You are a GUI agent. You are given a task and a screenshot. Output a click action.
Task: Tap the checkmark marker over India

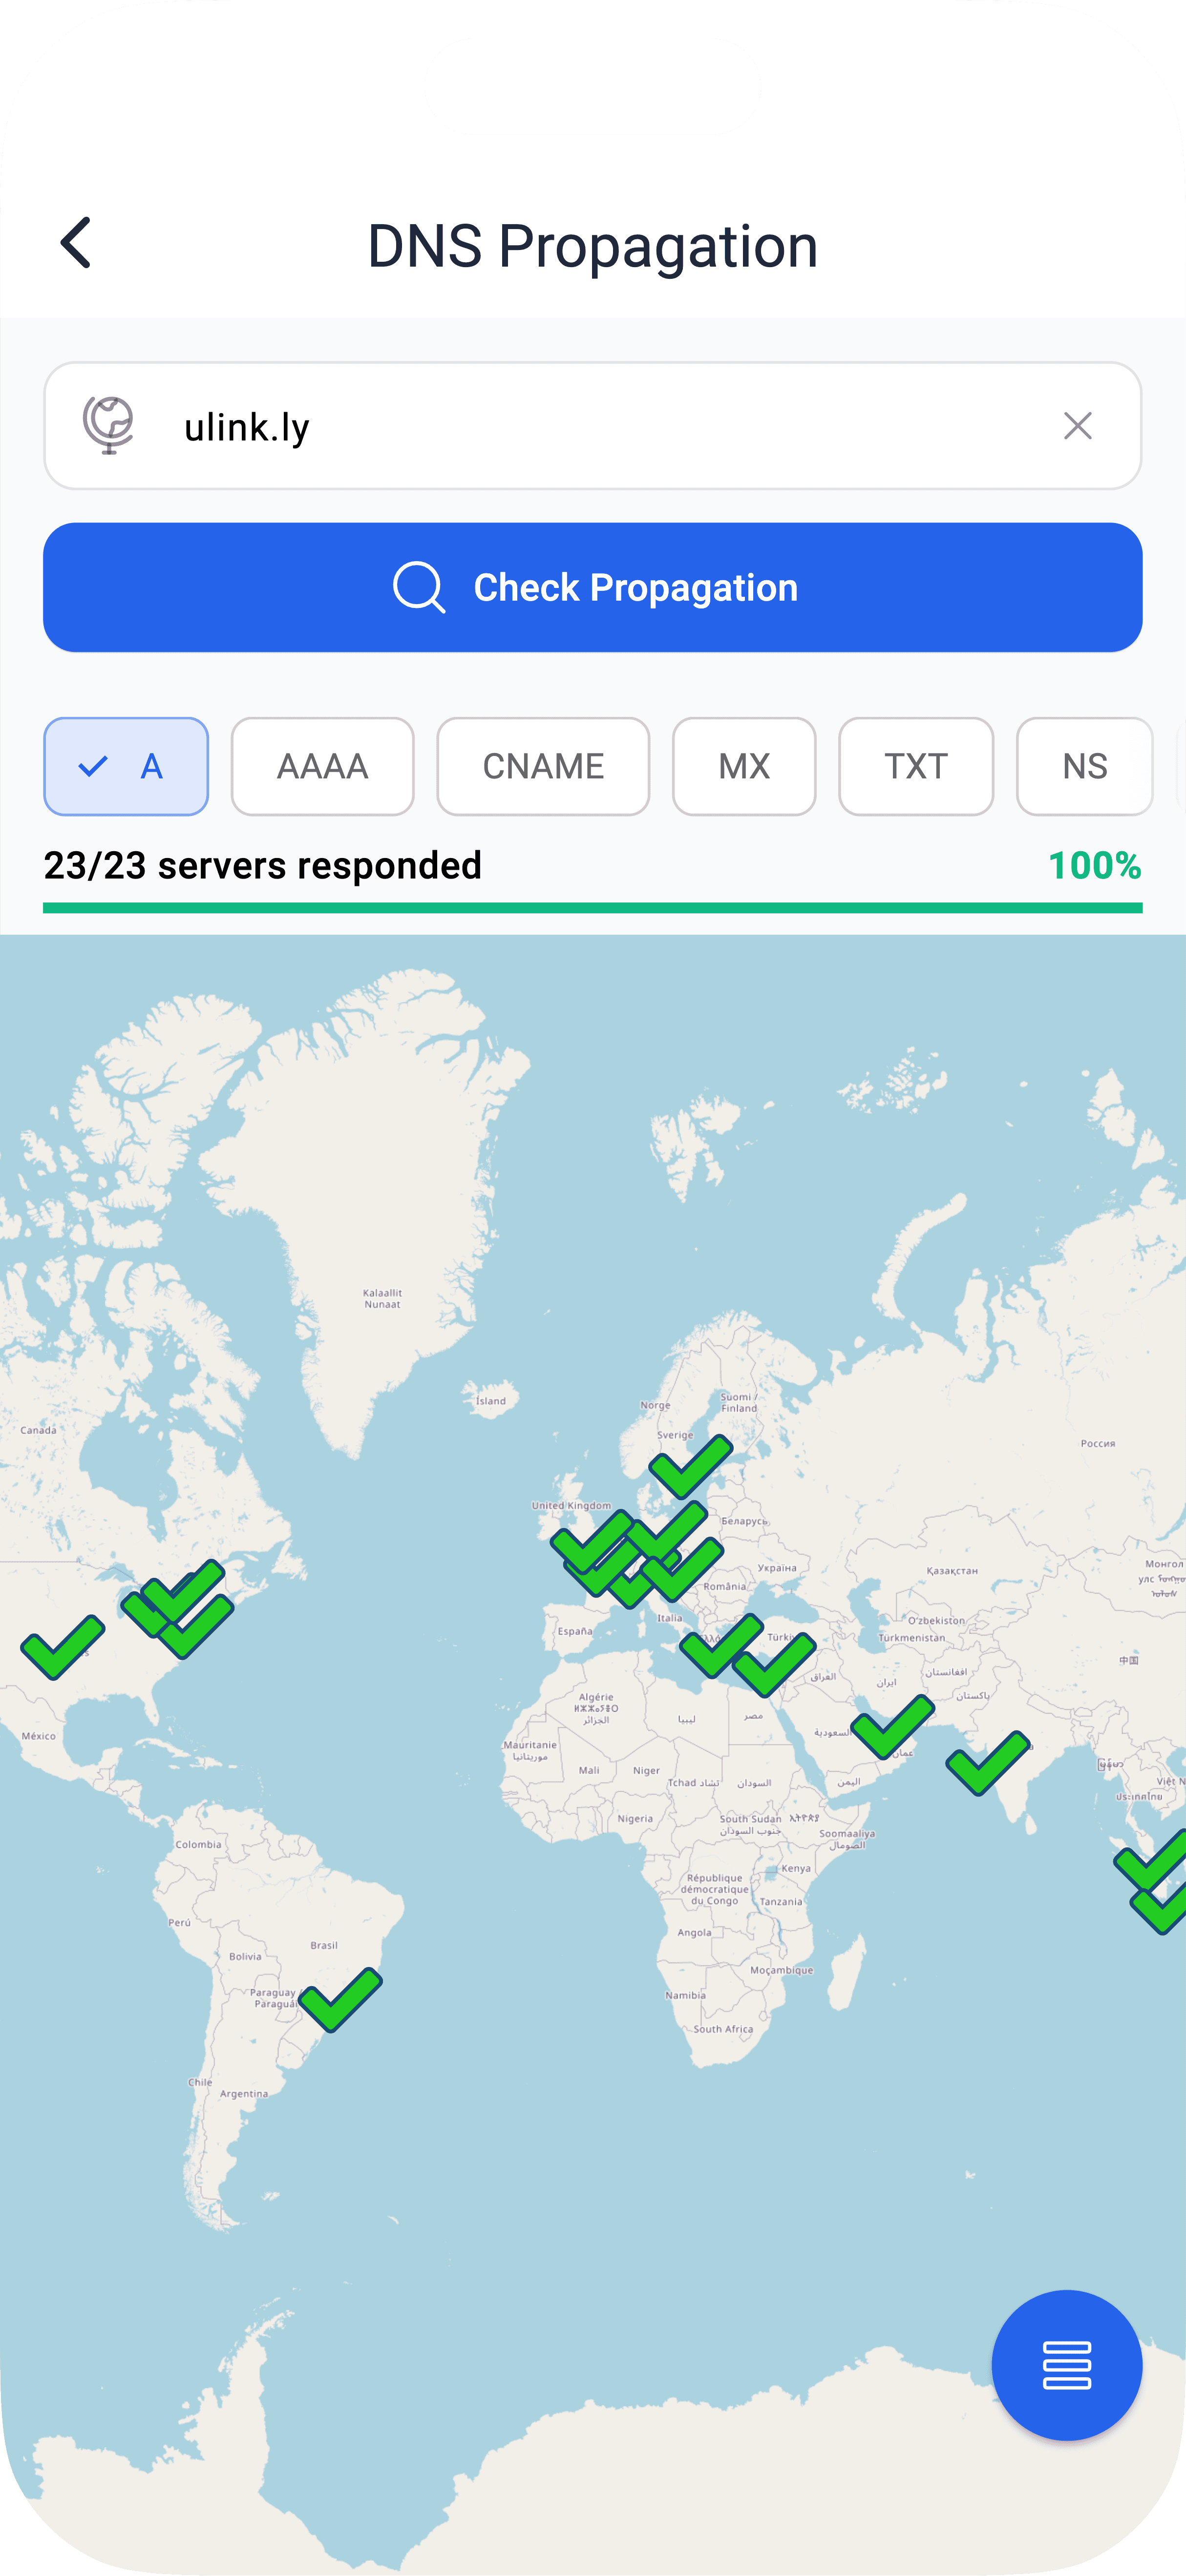pos(988,1763)
